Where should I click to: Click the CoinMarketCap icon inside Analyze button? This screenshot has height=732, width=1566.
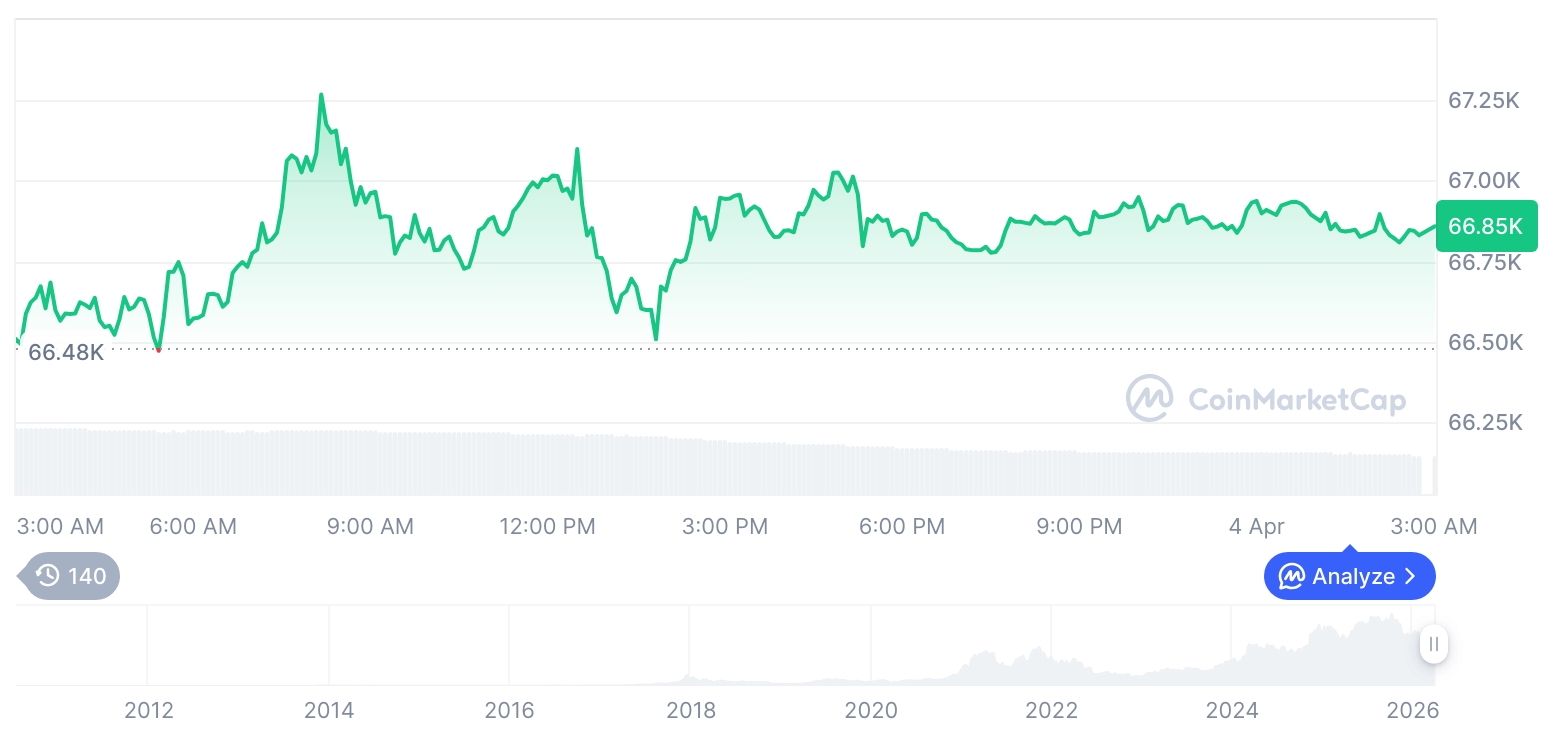tap(1291, 577)
